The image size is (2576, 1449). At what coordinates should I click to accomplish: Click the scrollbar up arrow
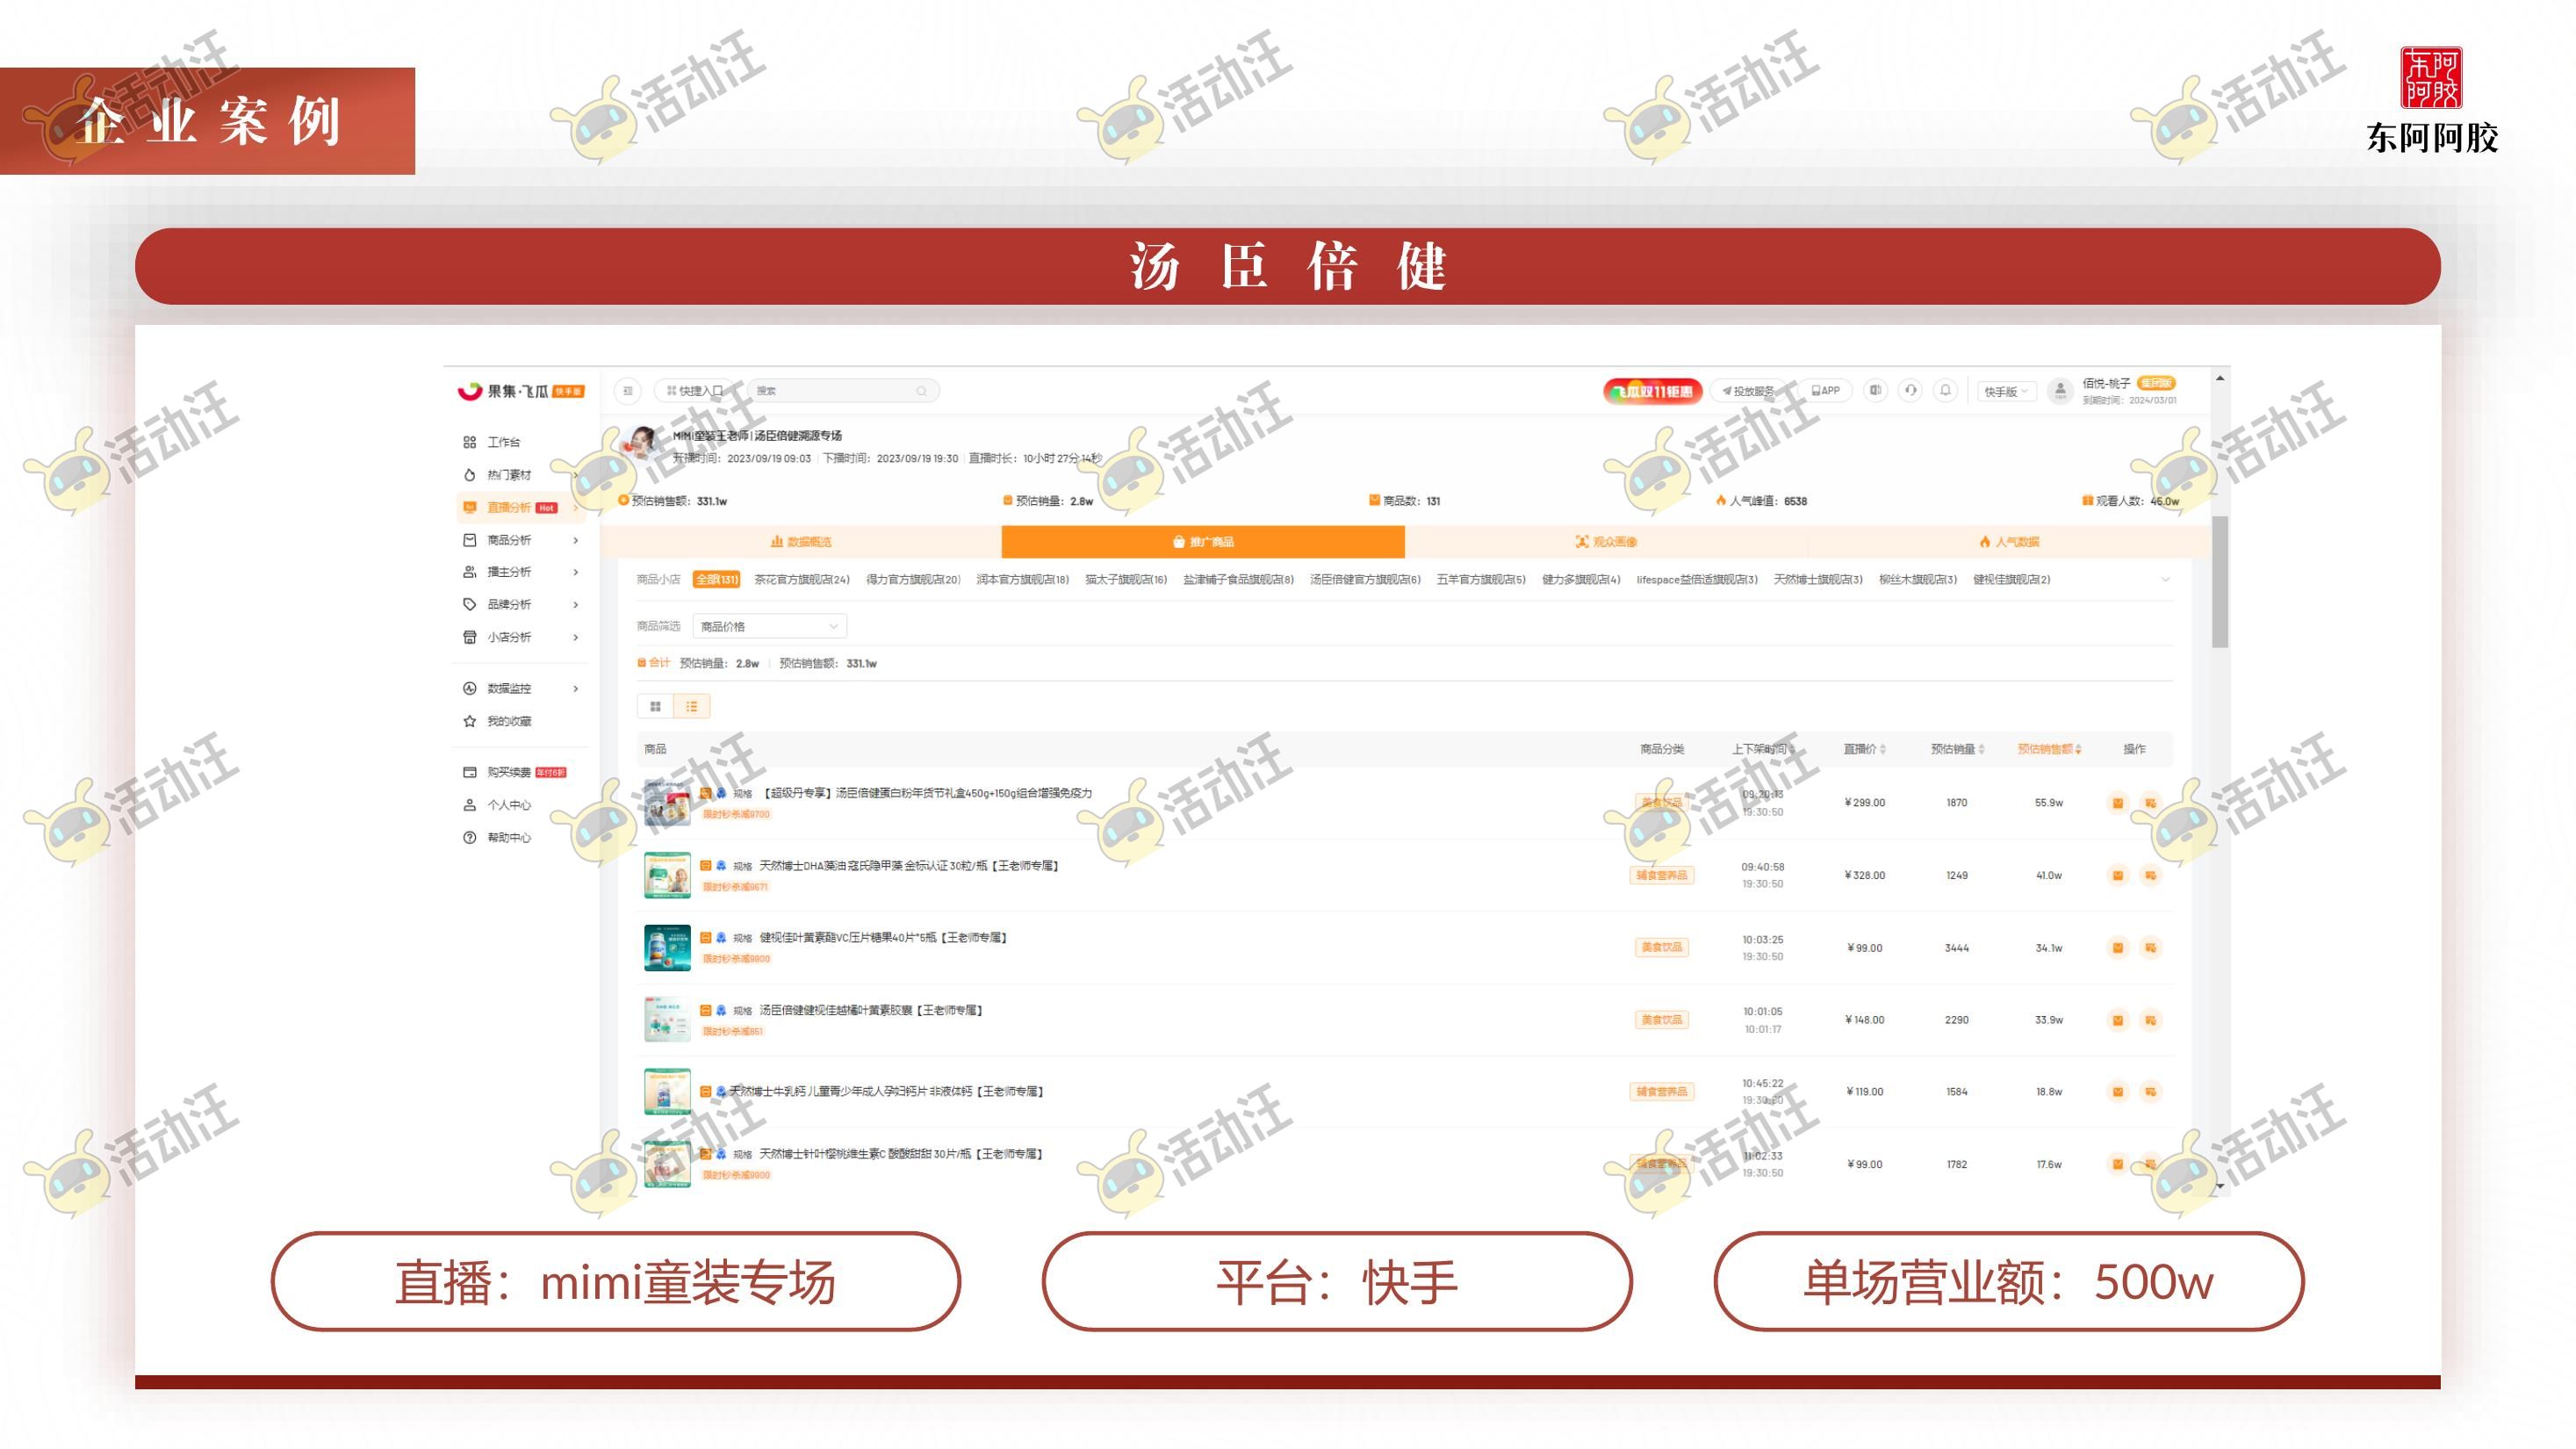tap(2219, 378)
